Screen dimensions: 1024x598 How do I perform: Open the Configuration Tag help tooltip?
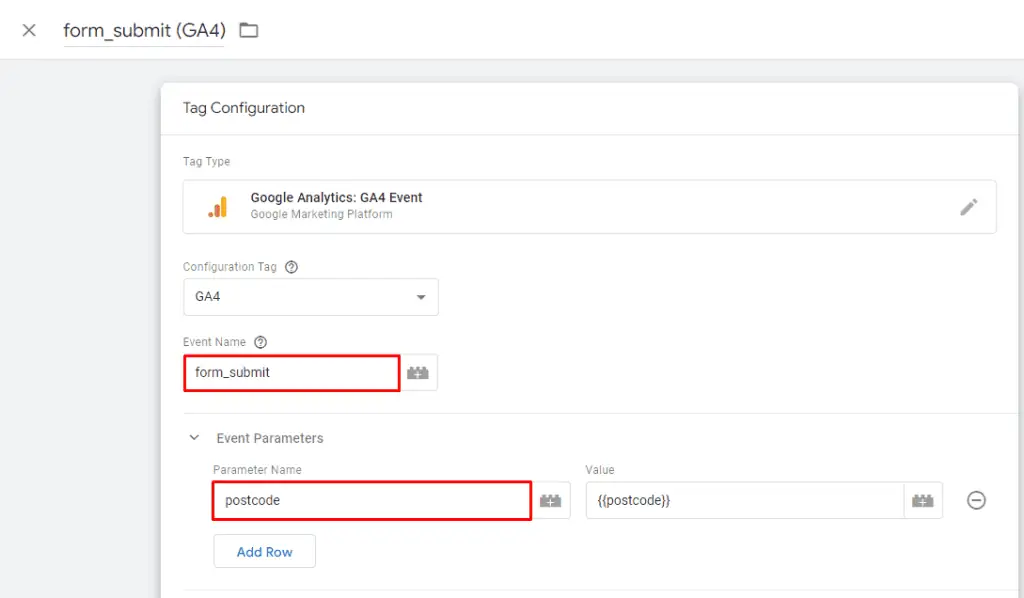point(290,266)
